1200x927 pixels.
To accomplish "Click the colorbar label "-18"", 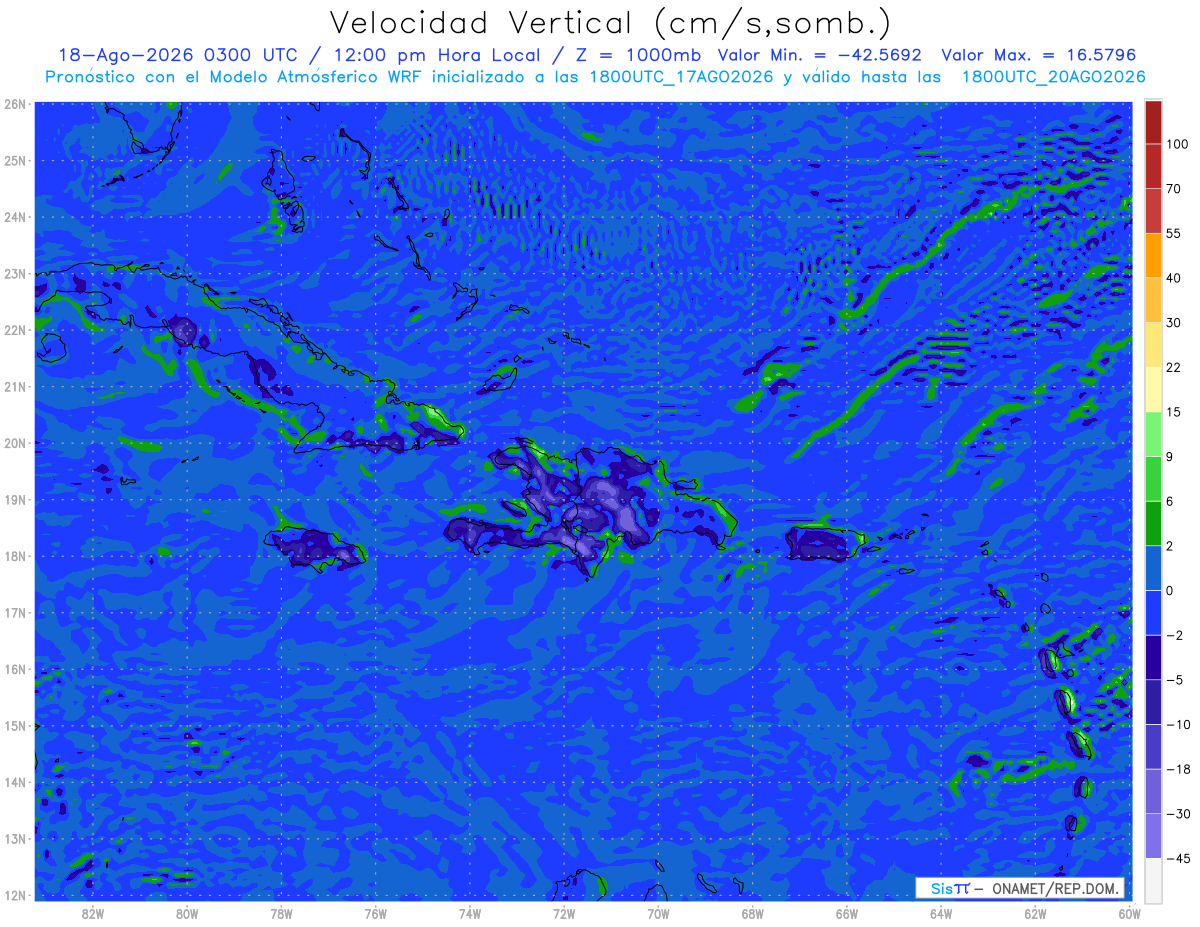I will pyautogui.click(x=1177, y=768).
